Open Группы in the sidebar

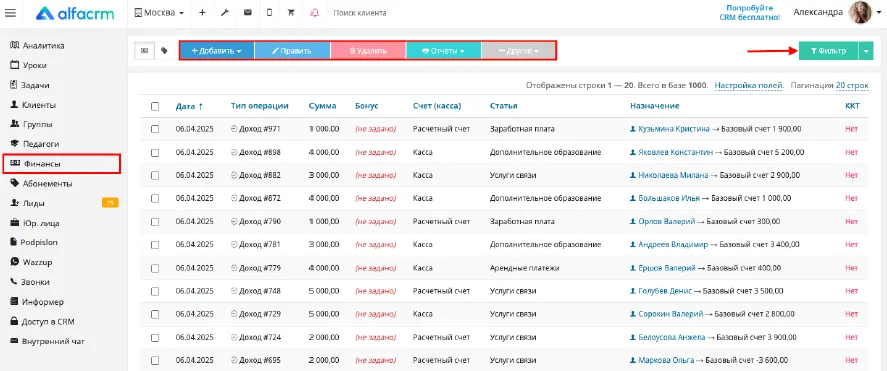point(32,124)
